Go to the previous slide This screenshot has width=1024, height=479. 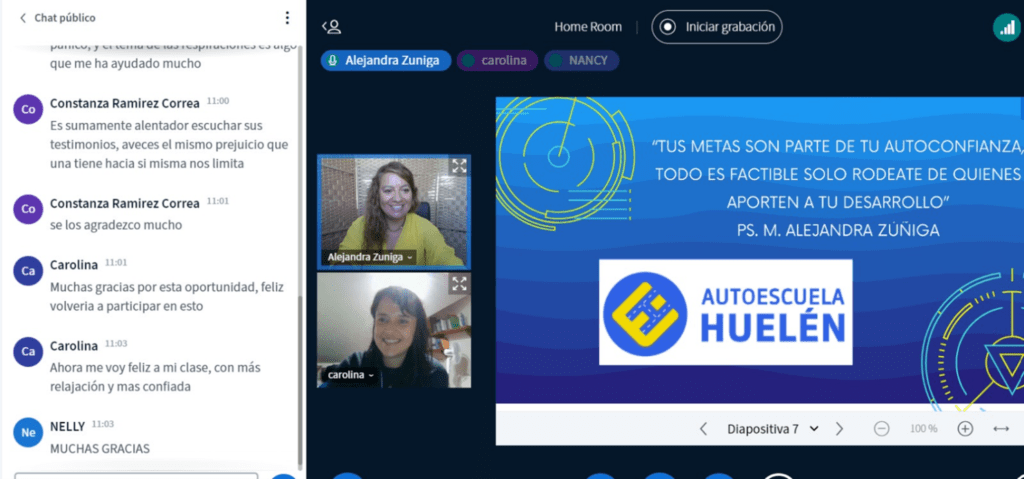click(703, 429)
